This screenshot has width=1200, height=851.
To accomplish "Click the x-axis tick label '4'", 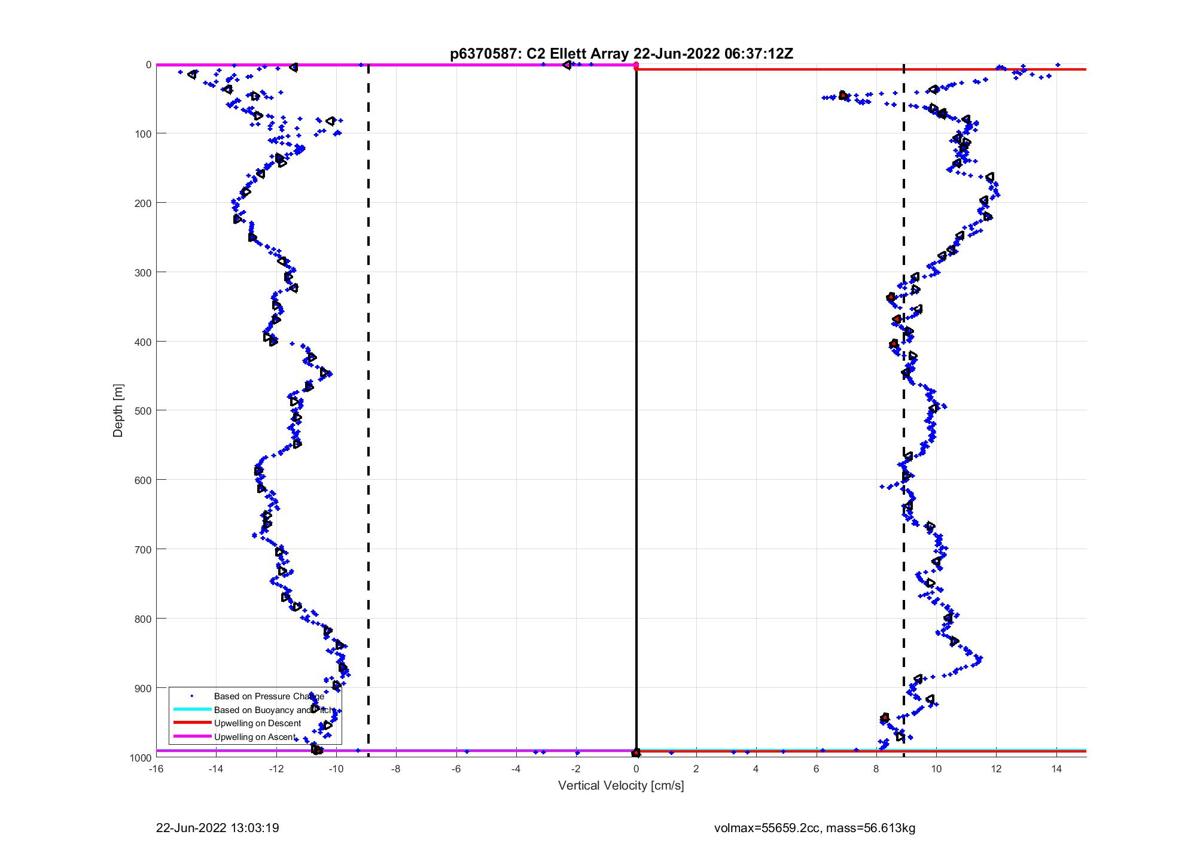I will [756, 769].
